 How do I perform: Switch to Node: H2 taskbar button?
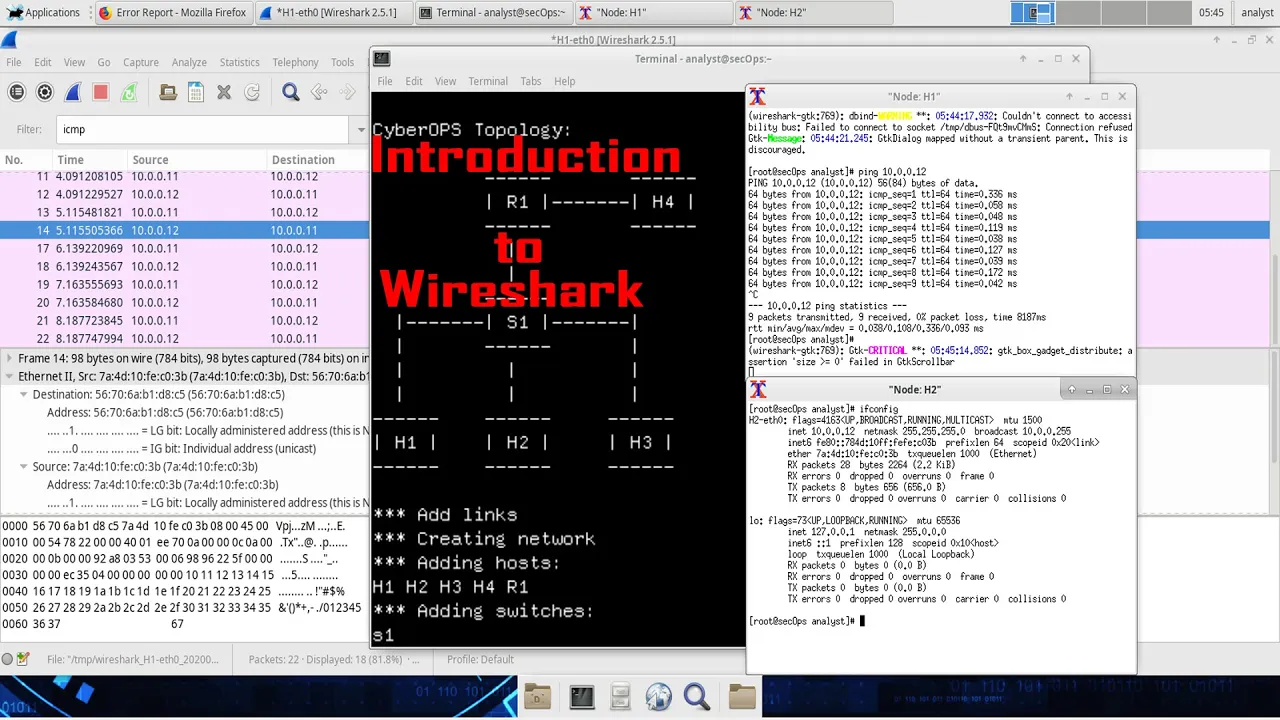point(812,12)
